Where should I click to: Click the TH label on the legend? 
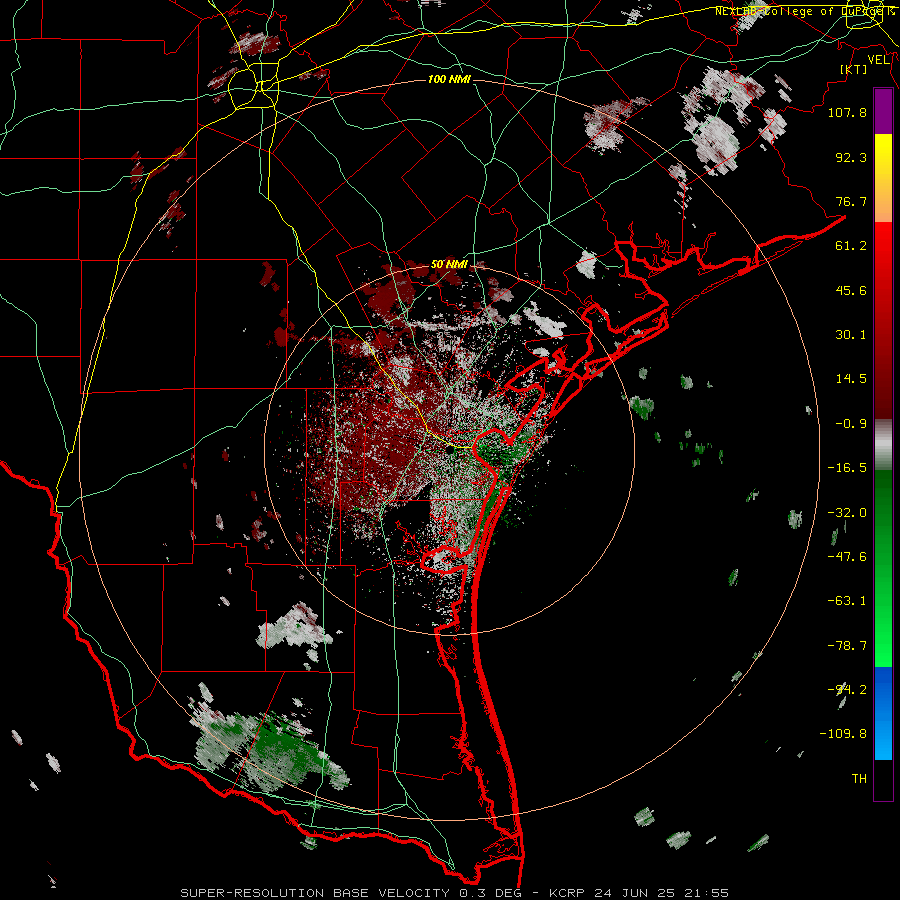click(x=859, y=779)
